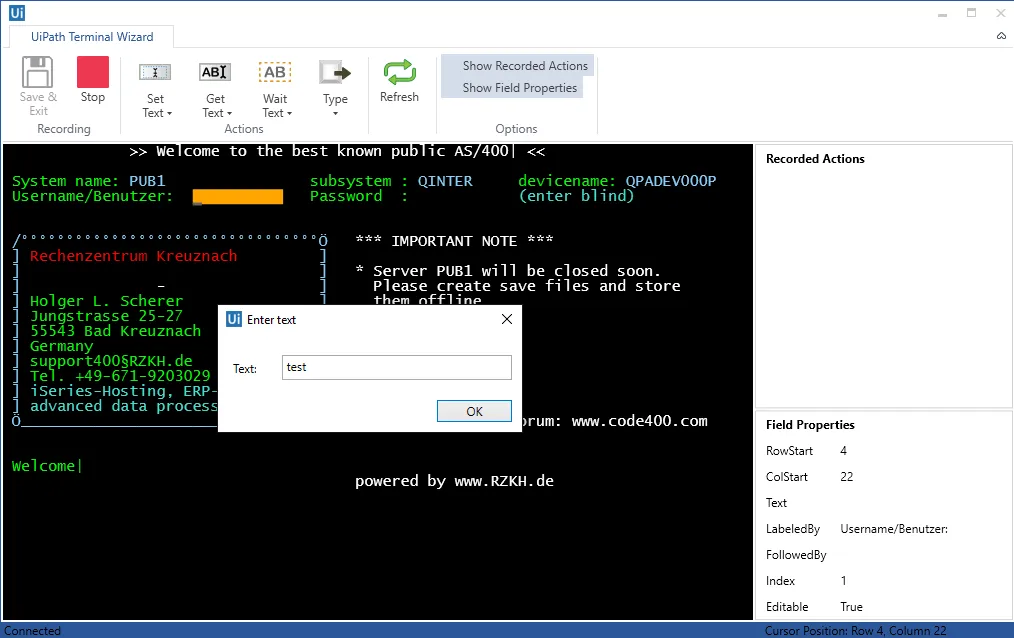Click the 'Welcome' text at terminal bottom
This screenshot has width=1014, height=638.
click(x=43, y=466)
